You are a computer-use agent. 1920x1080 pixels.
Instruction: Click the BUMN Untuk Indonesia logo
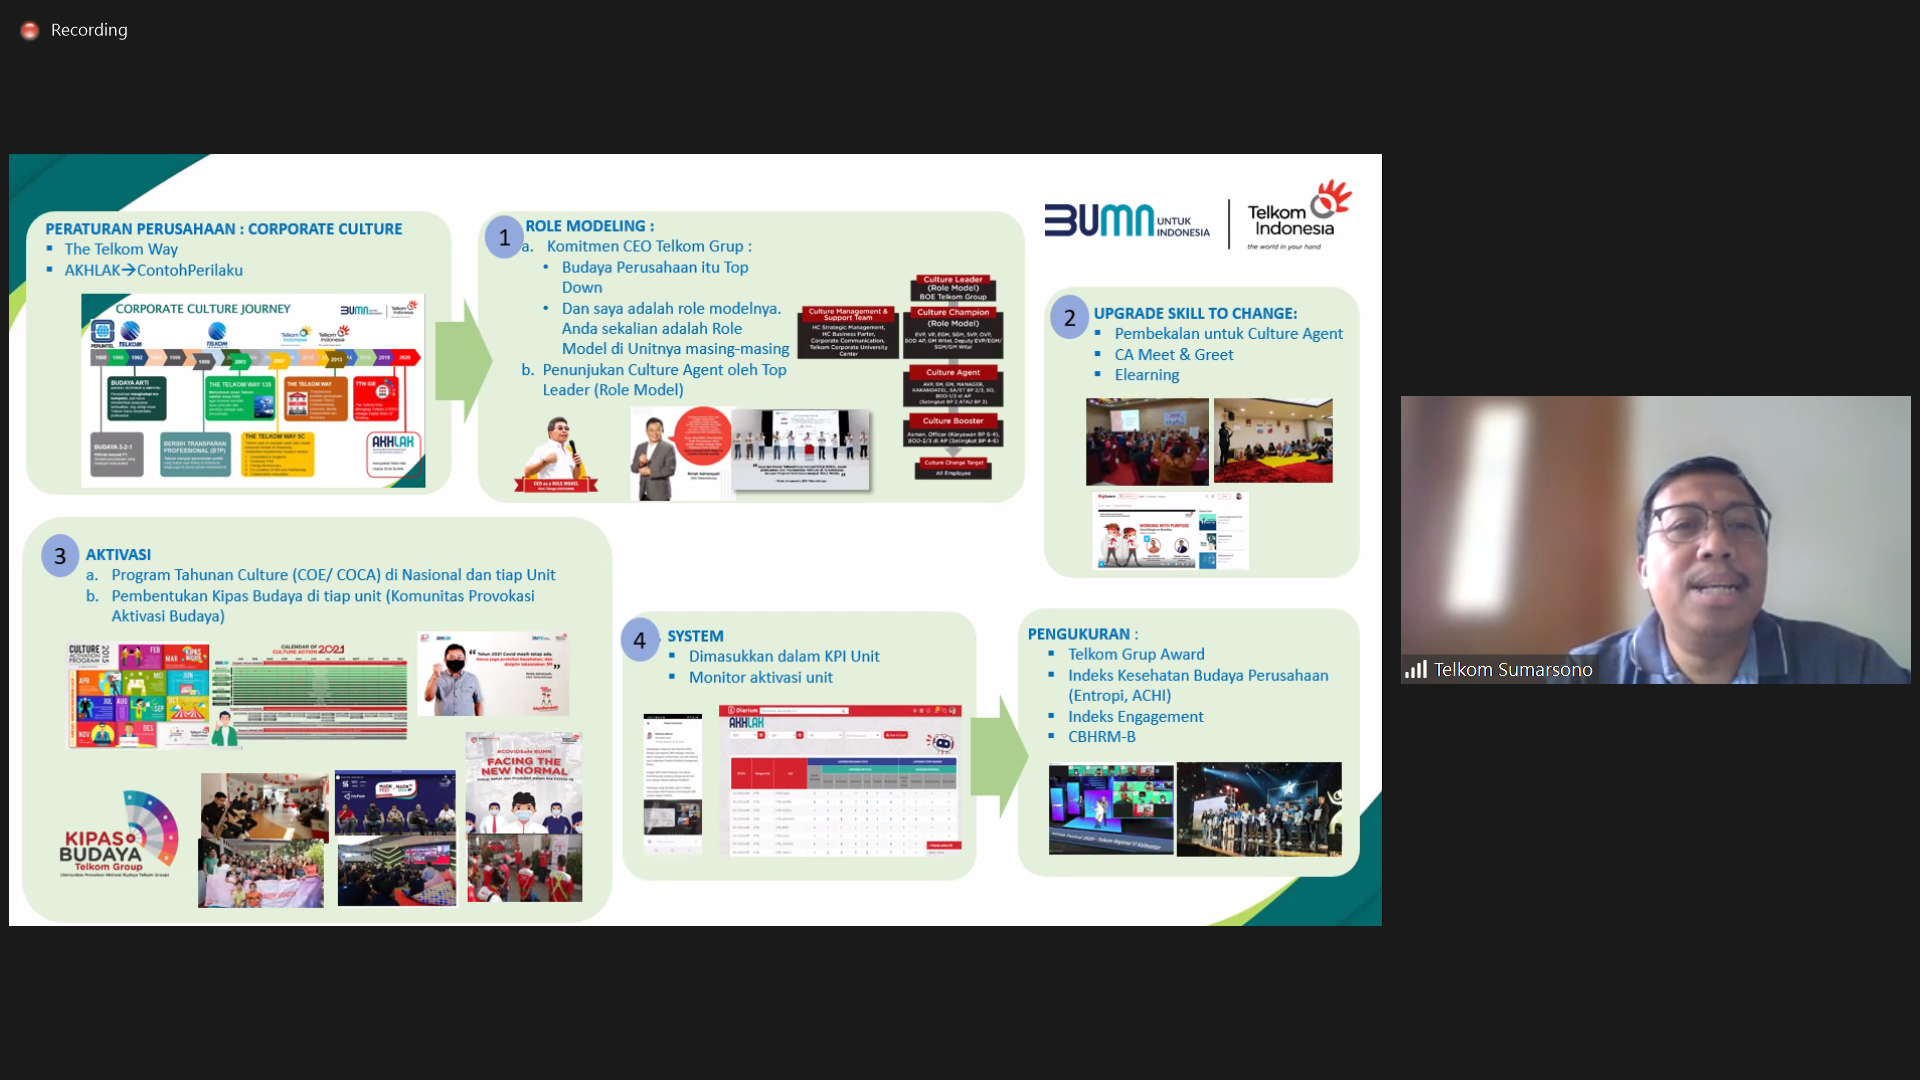pyautogui.click(x=1126, y=220)
